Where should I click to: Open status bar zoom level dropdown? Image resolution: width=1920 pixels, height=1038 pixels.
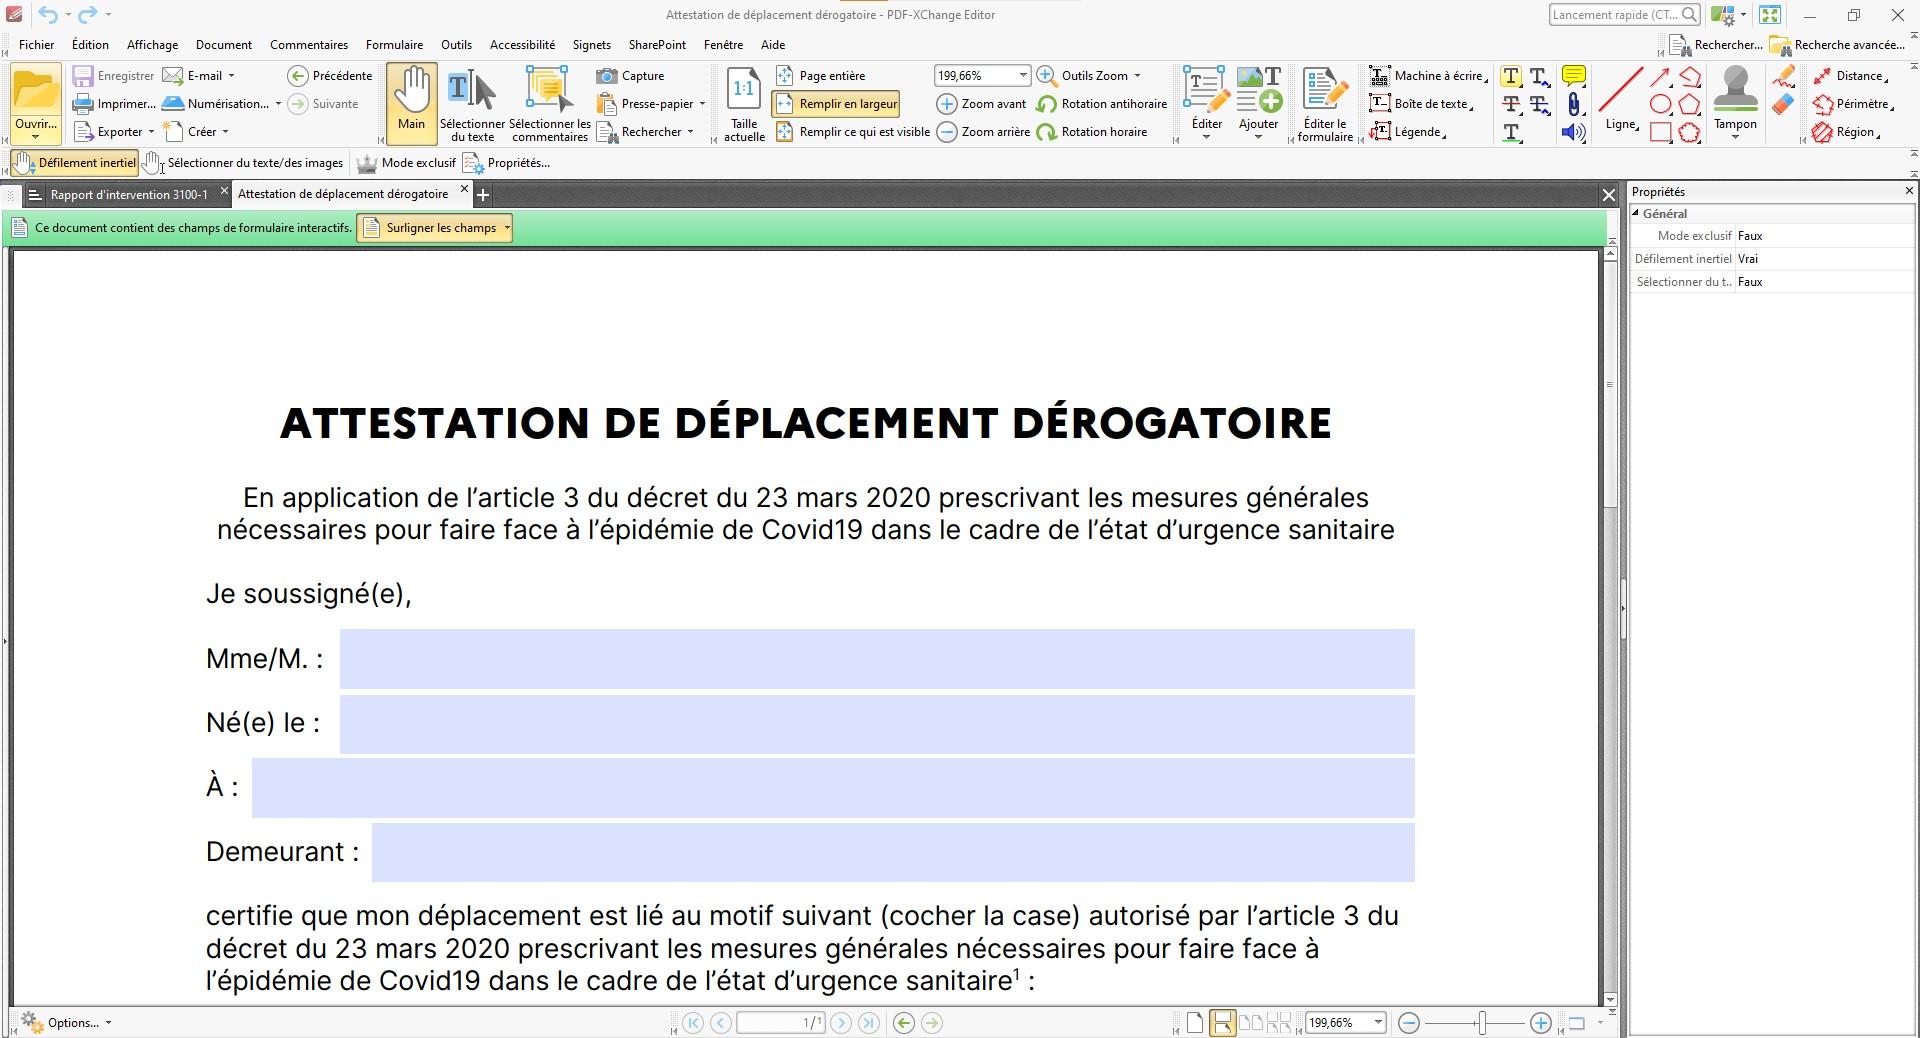[1377, 1023]
